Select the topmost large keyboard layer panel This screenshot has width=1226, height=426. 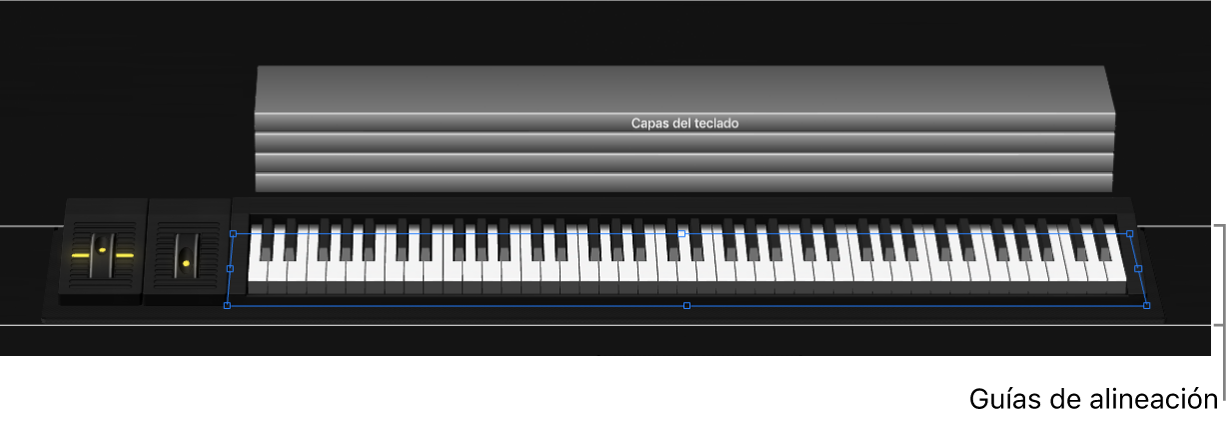point(685,89)
